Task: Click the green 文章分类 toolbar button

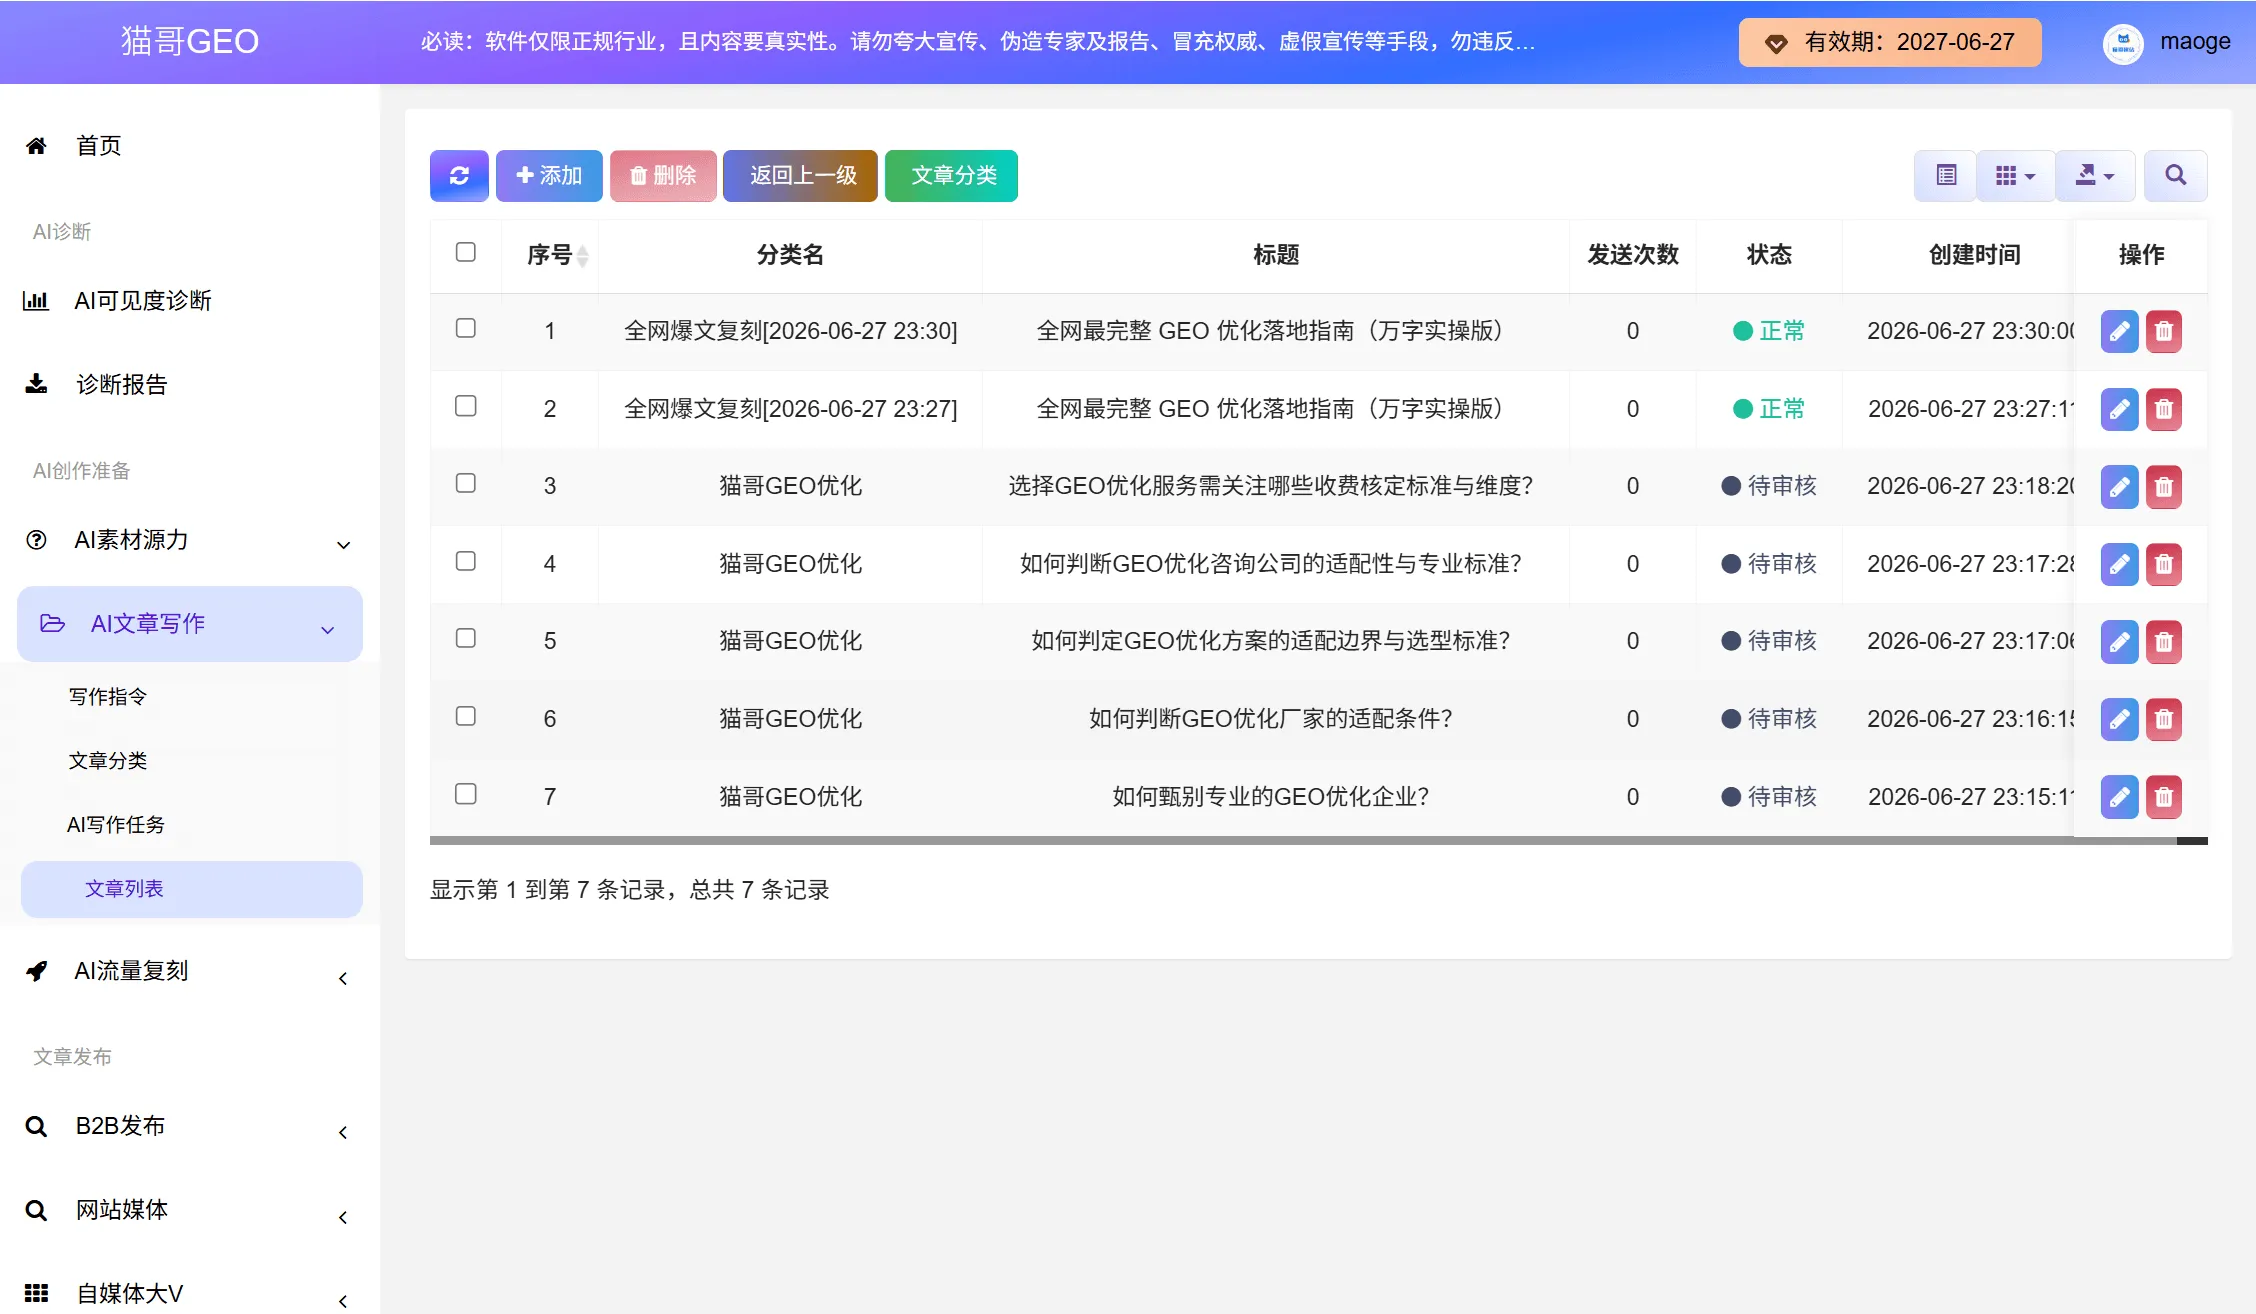Action: [951, 176]
